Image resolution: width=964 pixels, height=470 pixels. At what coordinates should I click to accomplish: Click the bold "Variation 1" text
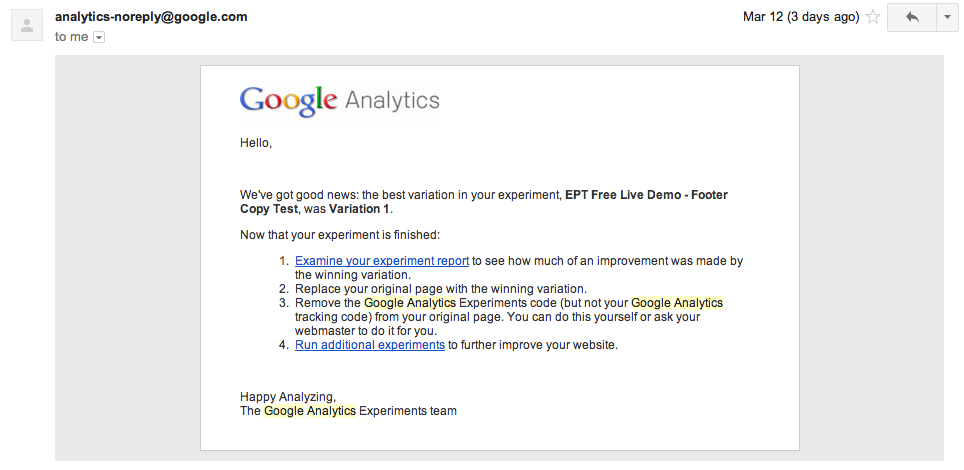pos(361,209)
